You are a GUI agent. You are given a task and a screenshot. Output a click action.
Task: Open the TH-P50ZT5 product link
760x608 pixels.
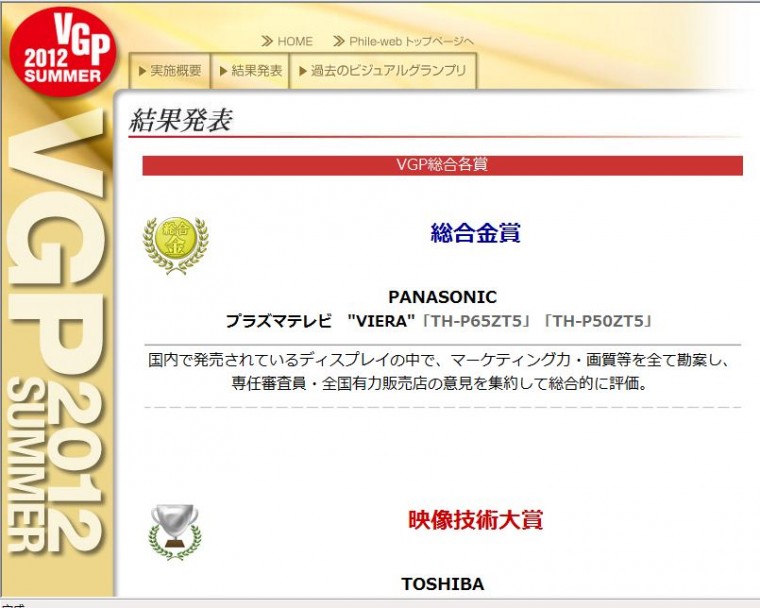[x=598, y=321]
